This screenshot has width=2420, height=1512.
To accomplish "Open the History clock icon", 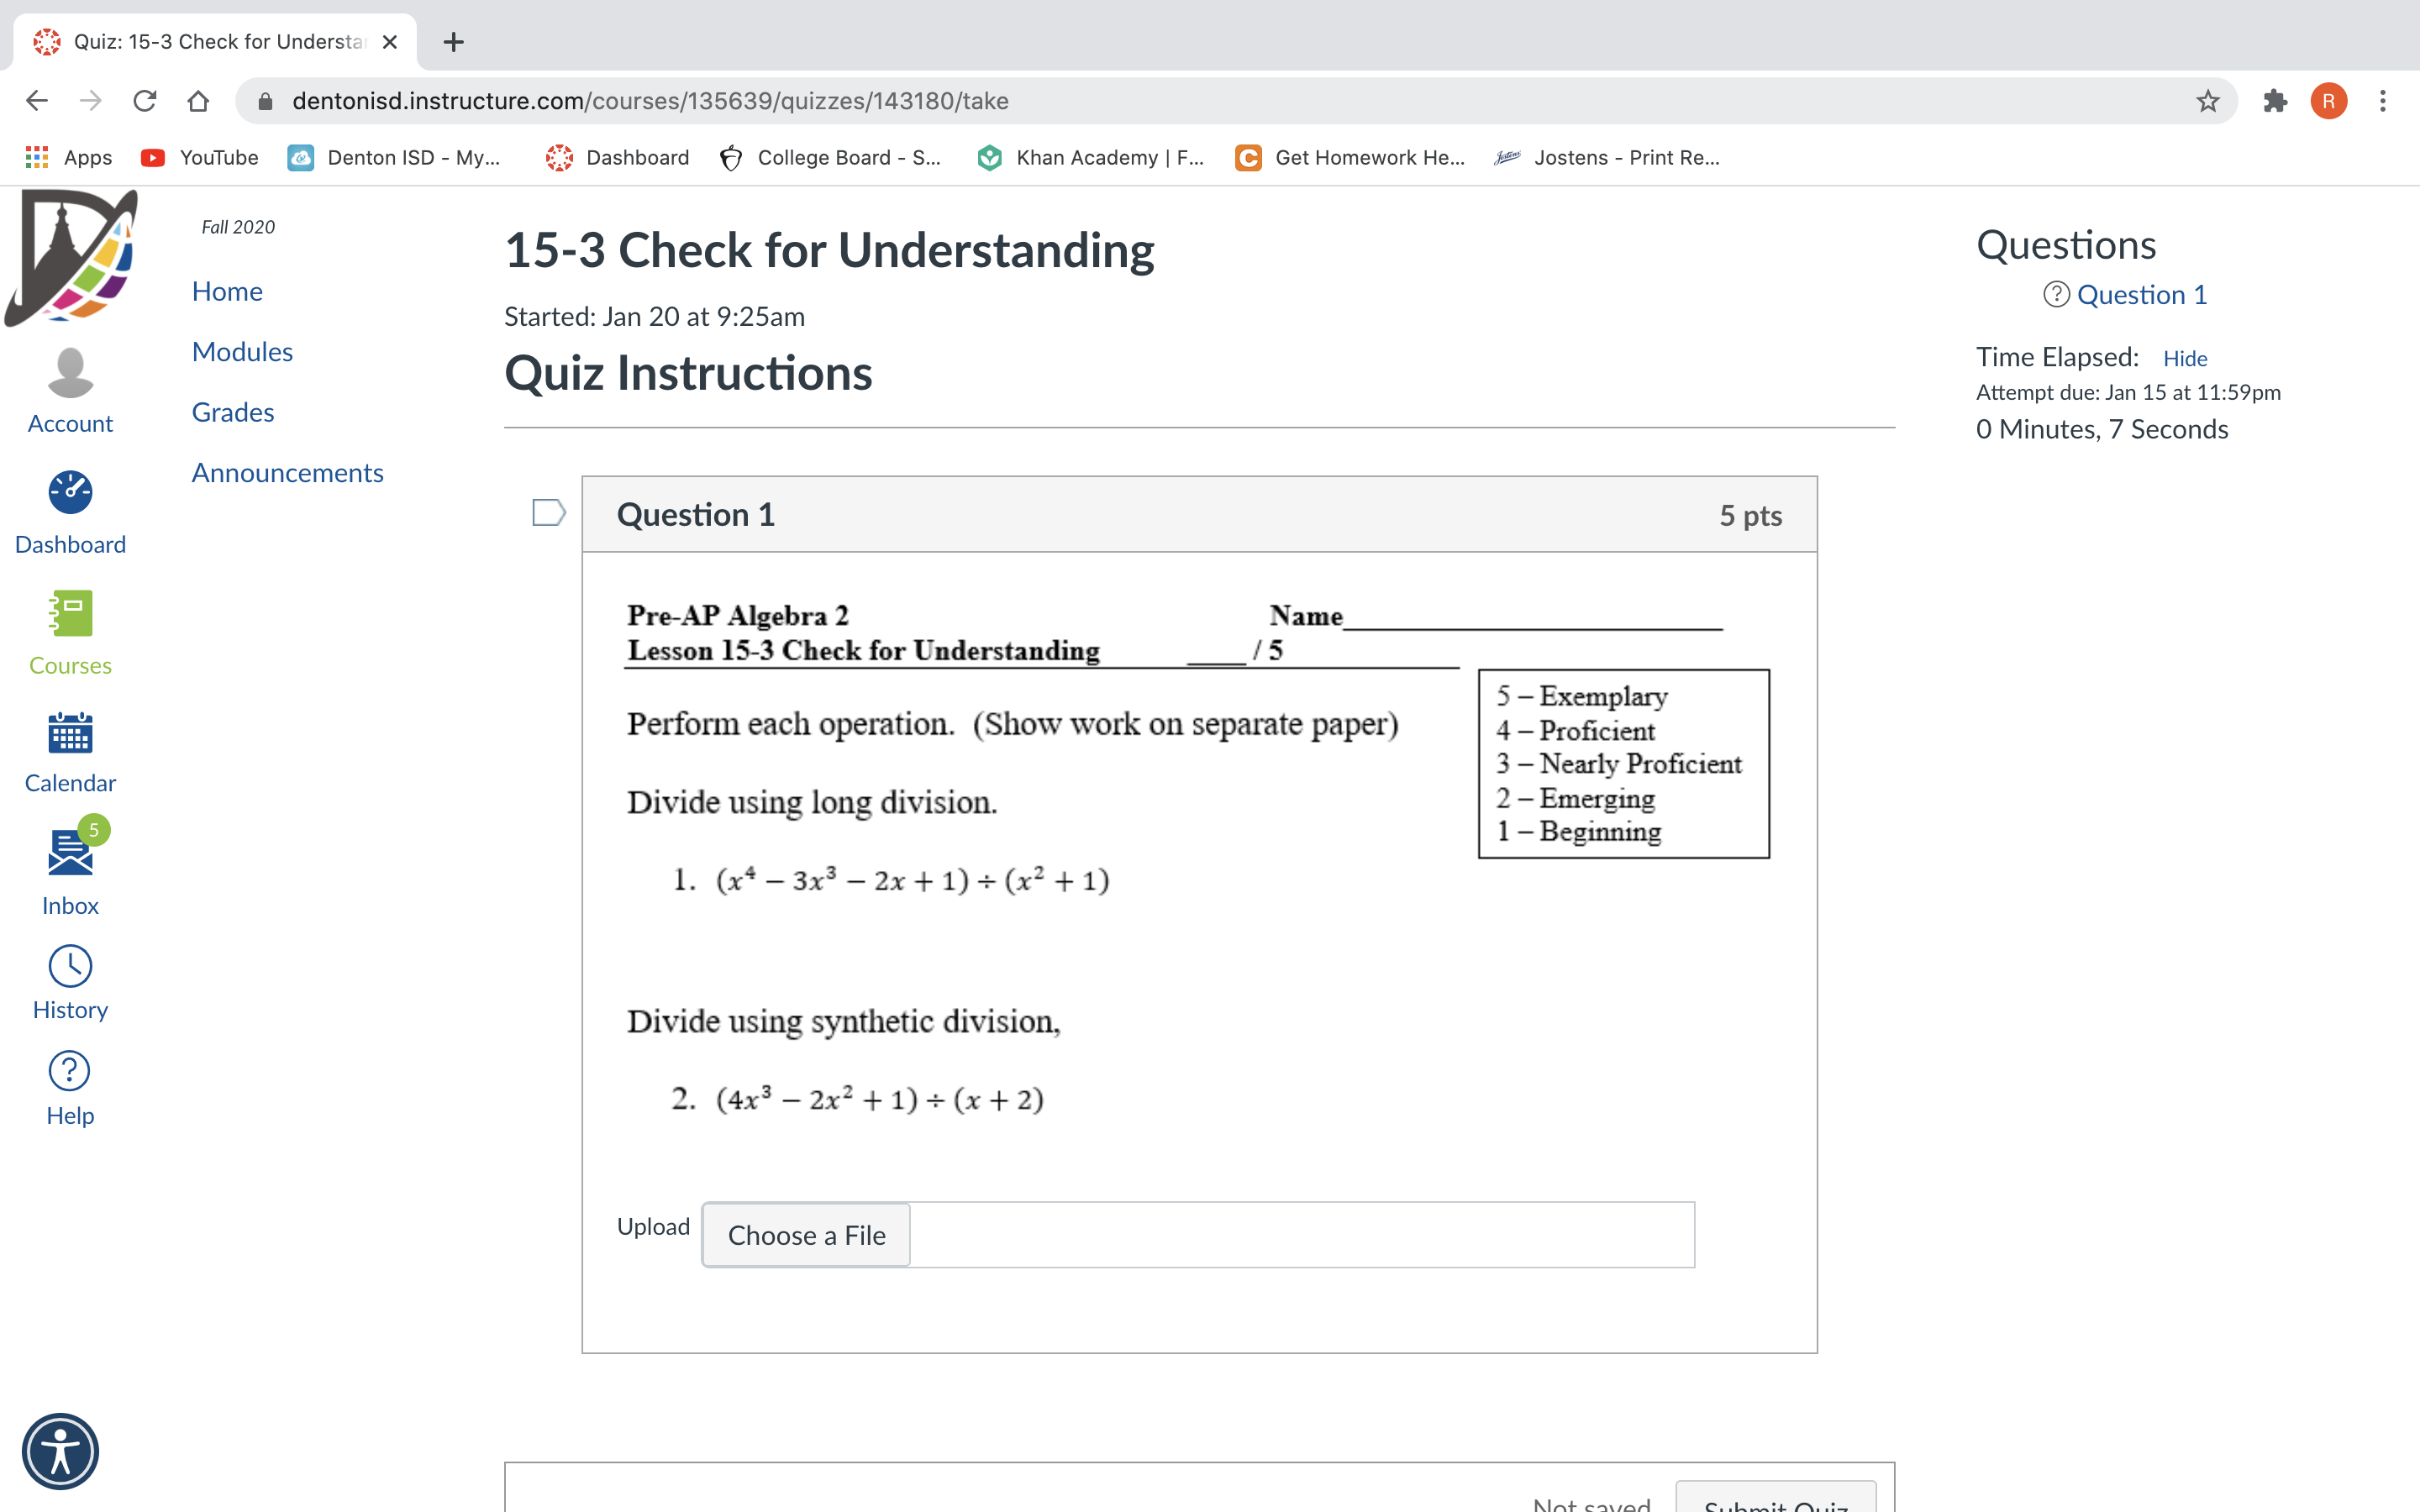I will tap(70, 966).
